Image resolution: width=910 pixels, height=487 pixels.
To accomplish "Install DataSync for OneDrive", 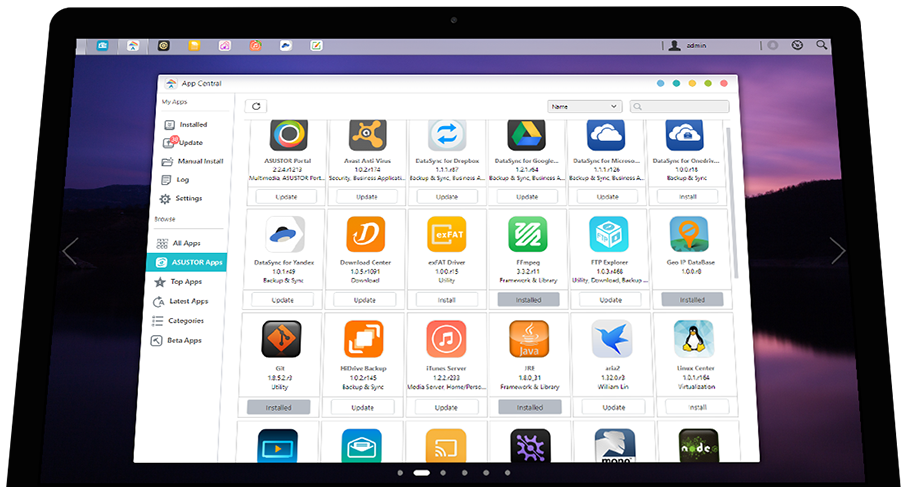I will [x=688, y=197].
